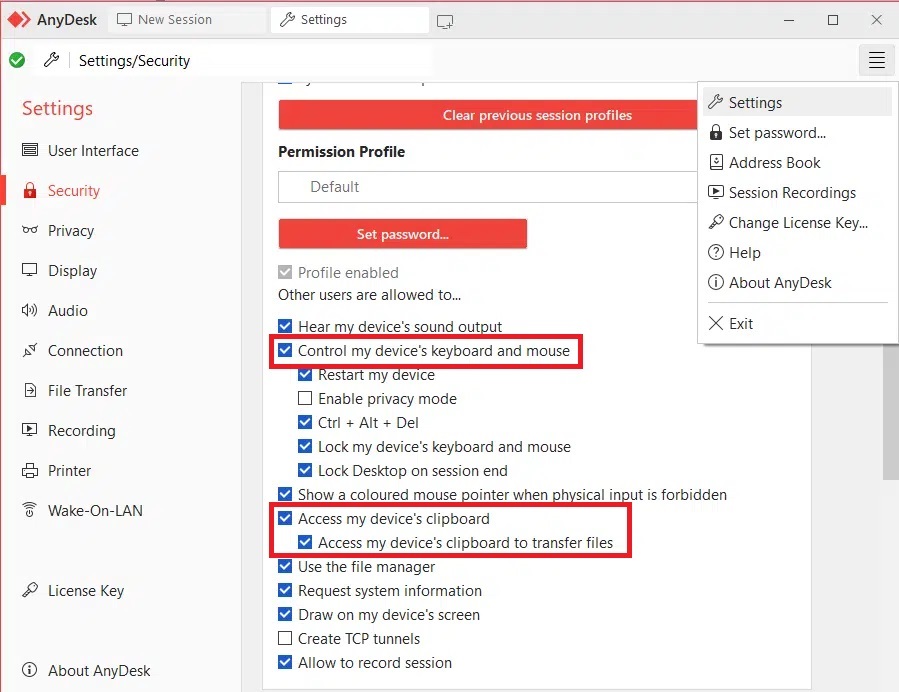Click the vertical scrollbar on the right

point(890,413)
